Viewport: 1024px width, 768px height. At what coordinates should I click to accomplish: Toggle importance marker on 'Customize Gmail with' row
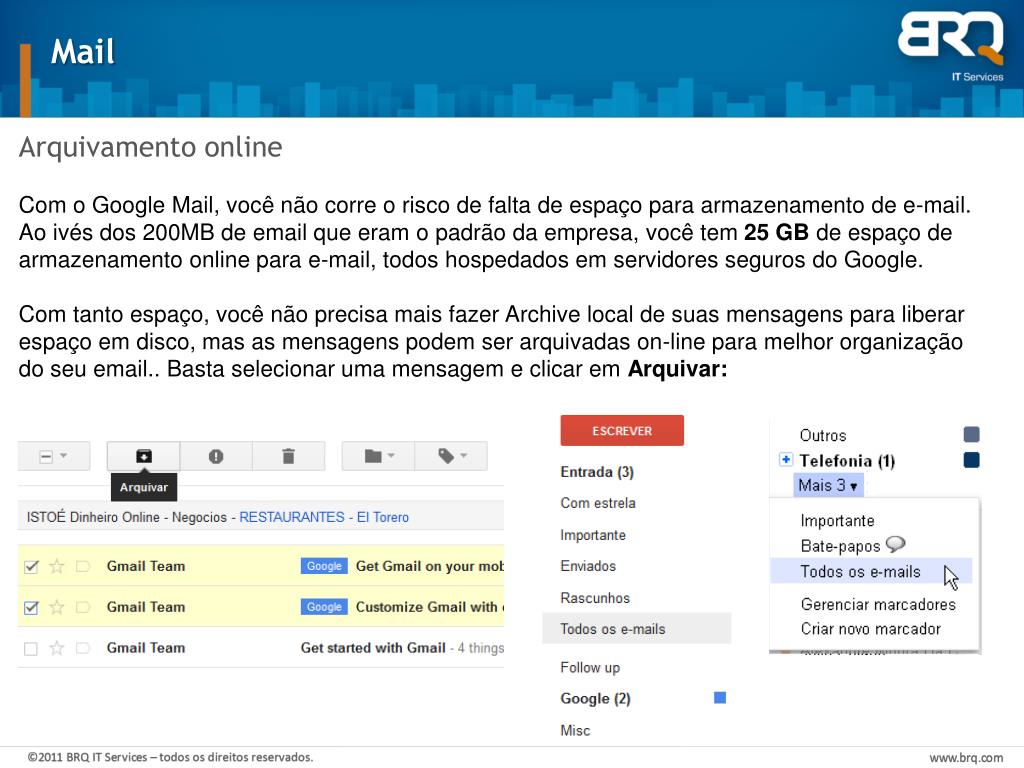[x=82, y=607]
